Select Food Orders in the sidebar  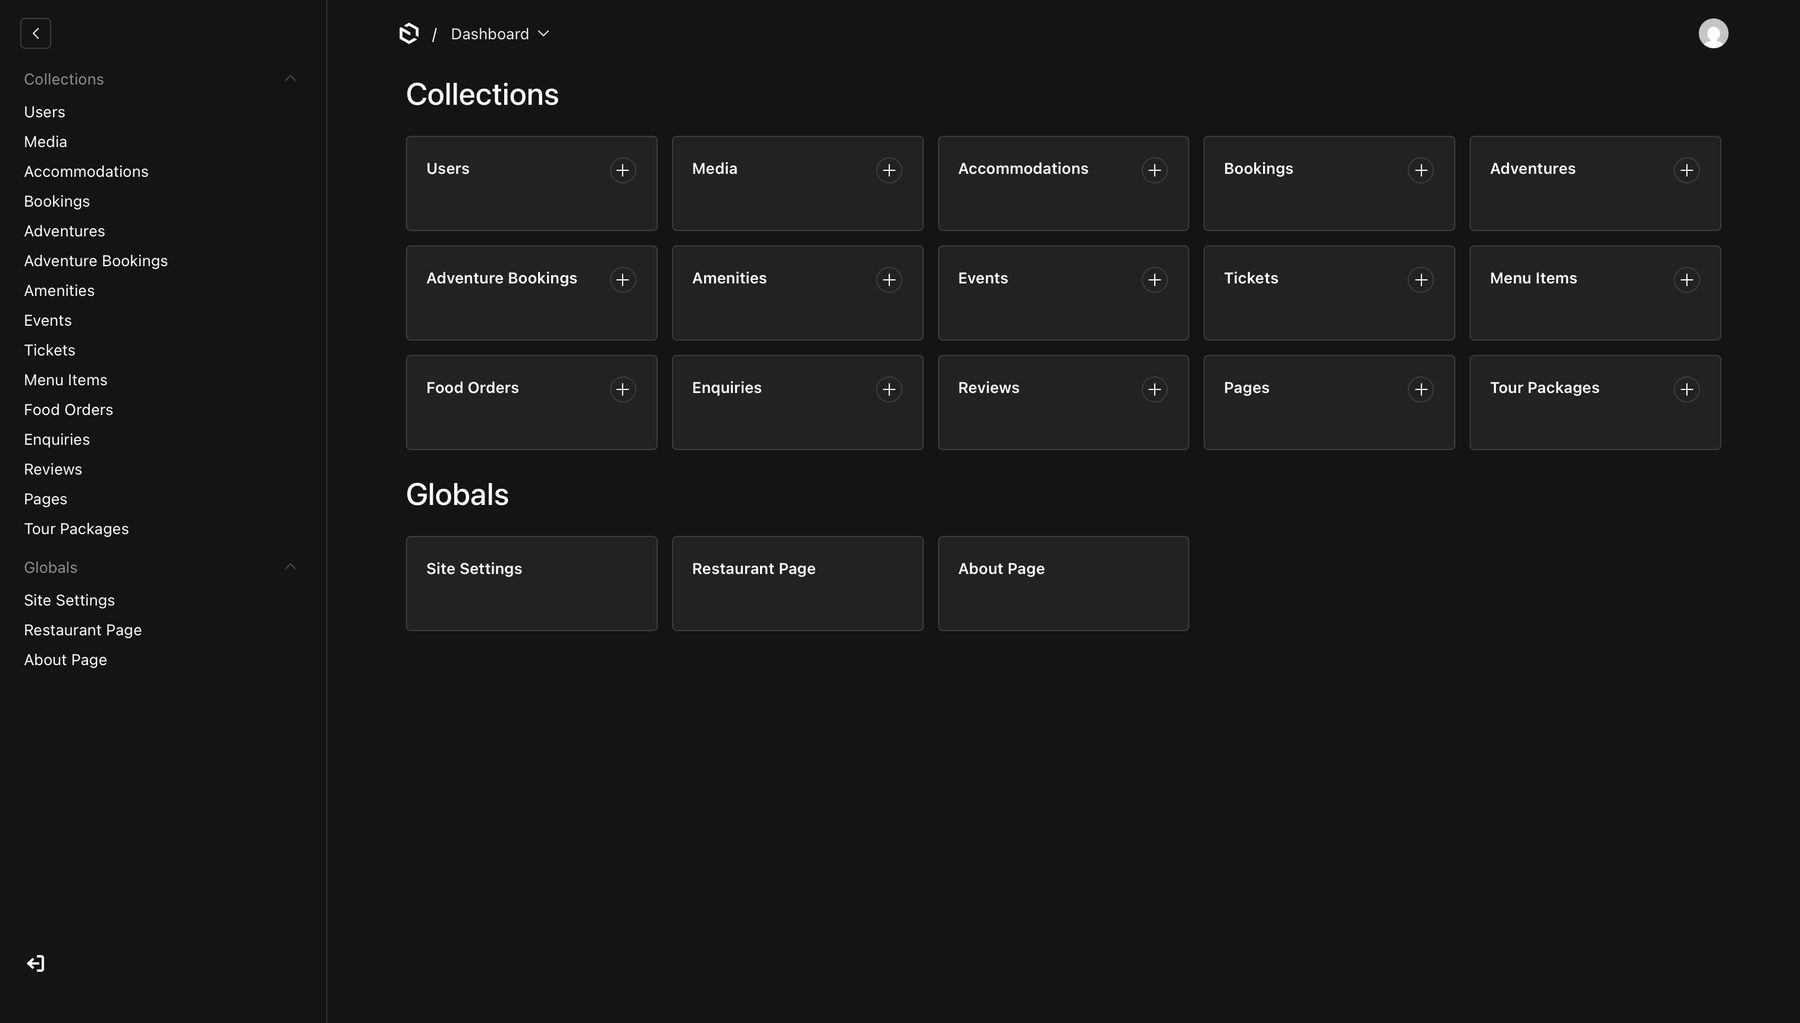click(x=69, y=410)
